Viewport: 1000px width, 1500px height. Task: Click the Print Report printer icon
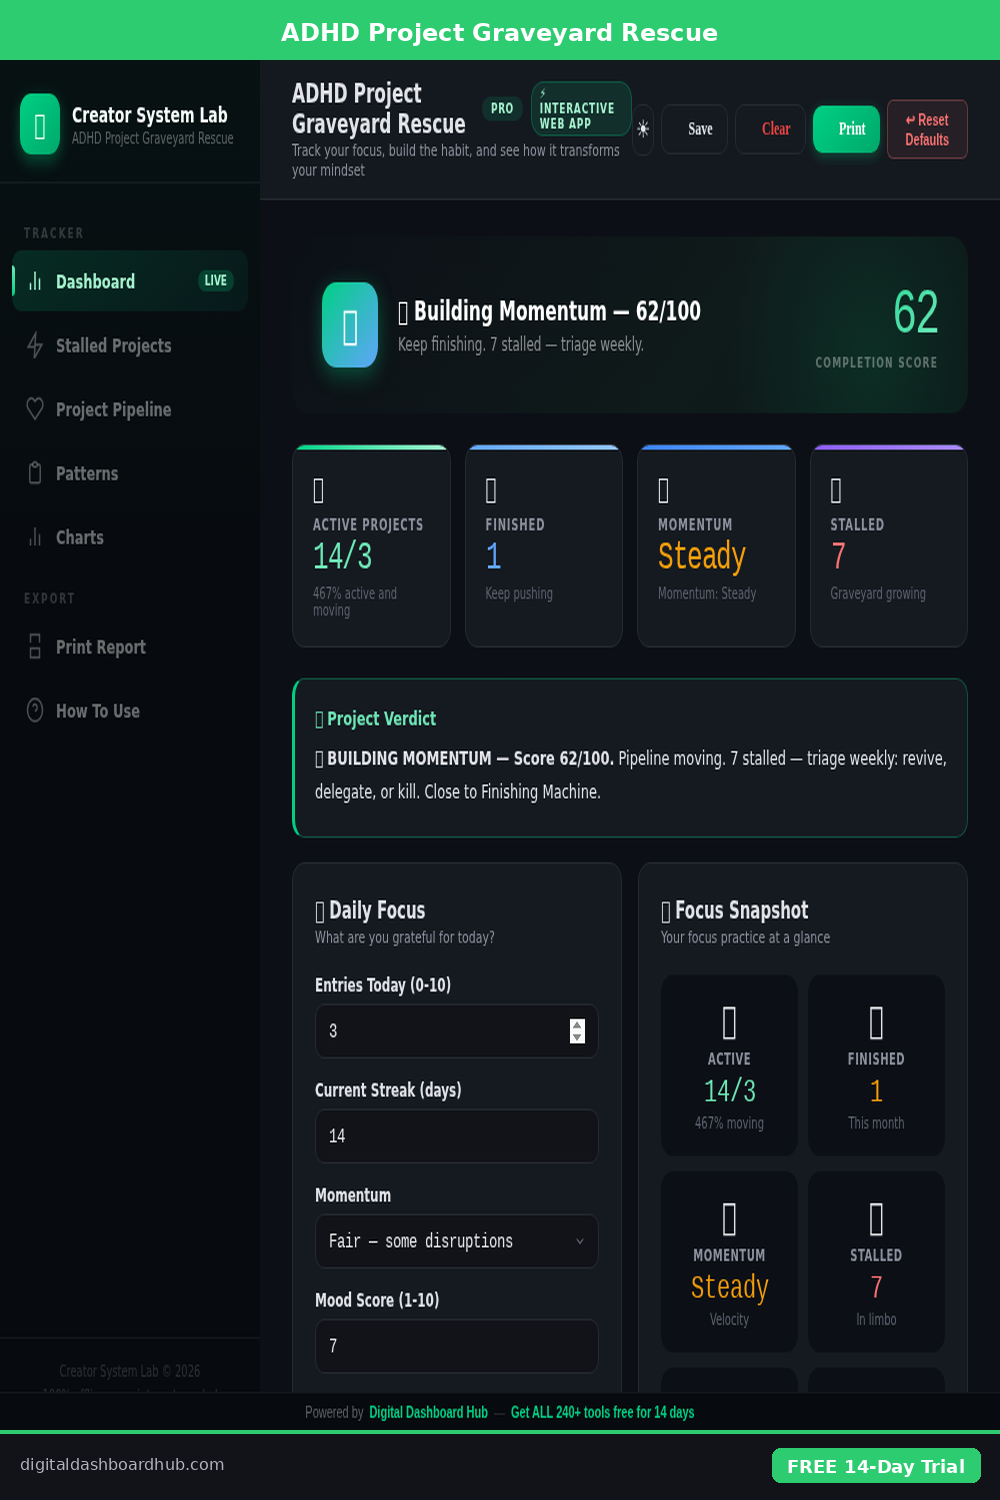pos(35,647)
